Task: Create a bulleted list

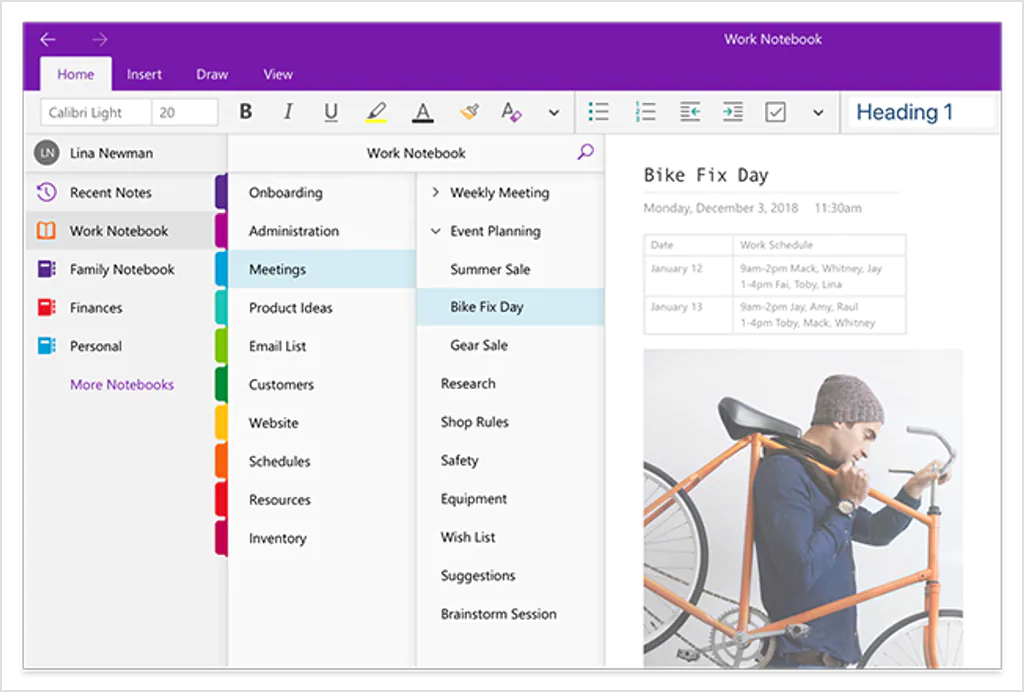Action: (599, 111)
